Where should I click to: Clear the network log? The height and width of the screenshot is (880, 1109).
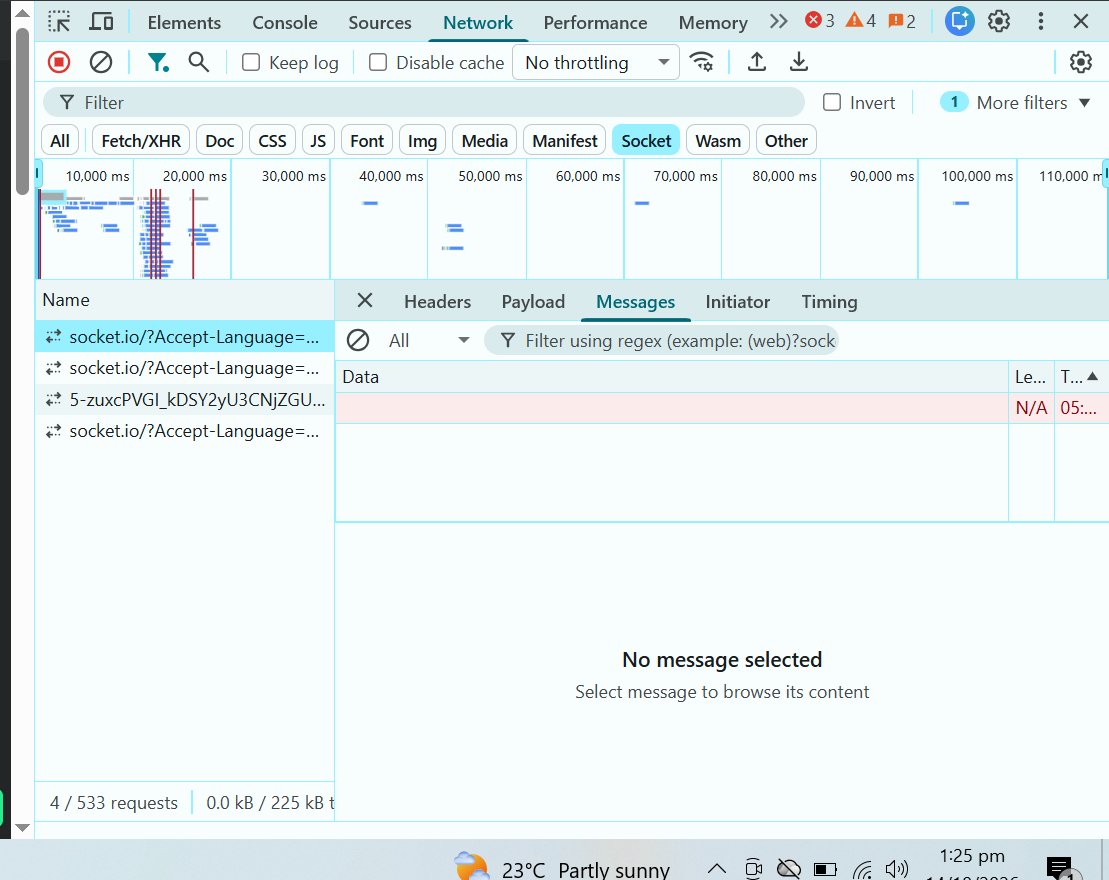pyautogui.click(x=101, y=62)
